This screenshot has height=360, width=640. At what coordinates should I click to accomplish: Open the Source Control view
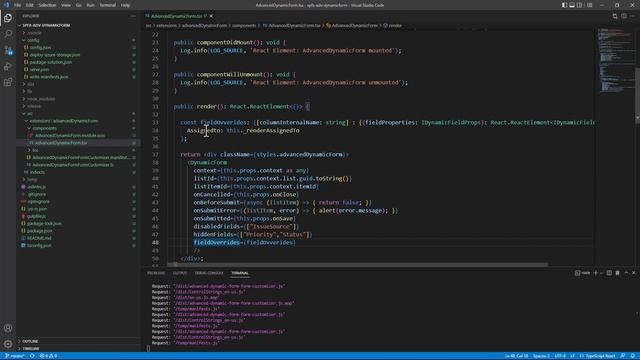[x=8, y=50]
